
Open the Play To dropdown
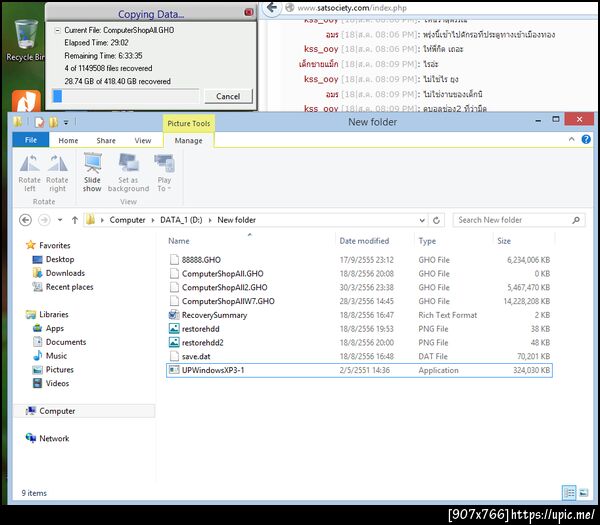click(165, 172)
